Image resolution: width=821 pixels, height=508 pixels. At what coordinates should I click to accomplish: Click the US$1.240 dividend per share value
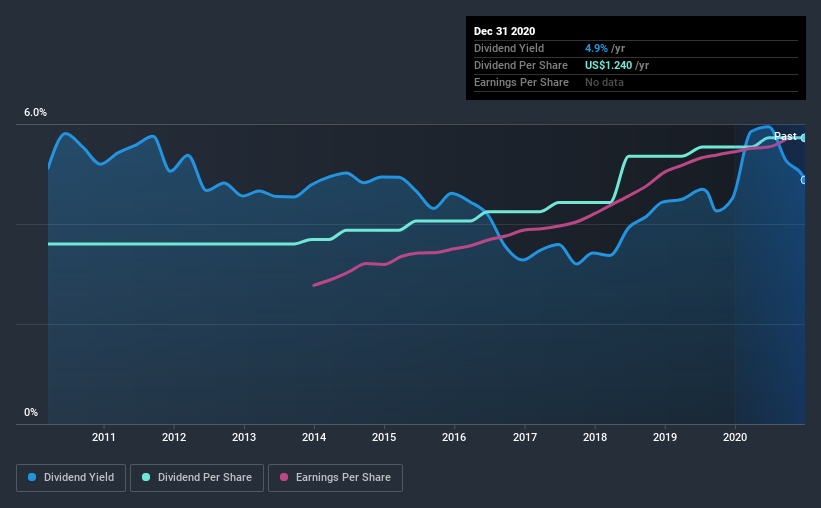pos(608,65)
